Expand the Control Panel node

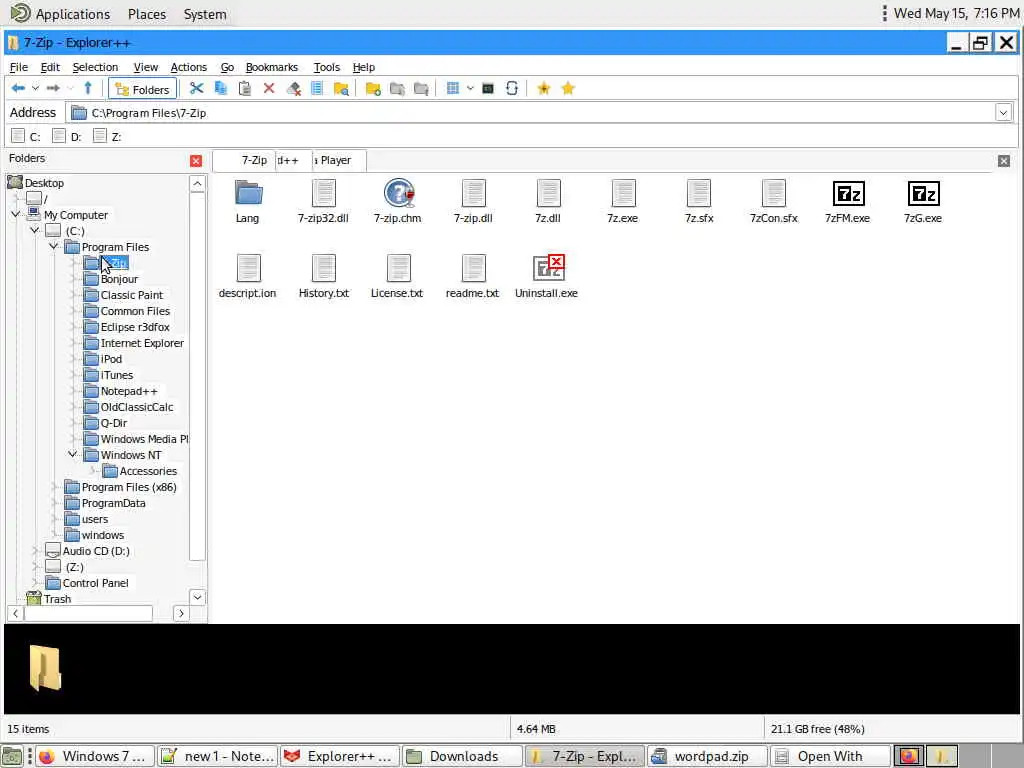pyautogui.click(x=35, y=583)
